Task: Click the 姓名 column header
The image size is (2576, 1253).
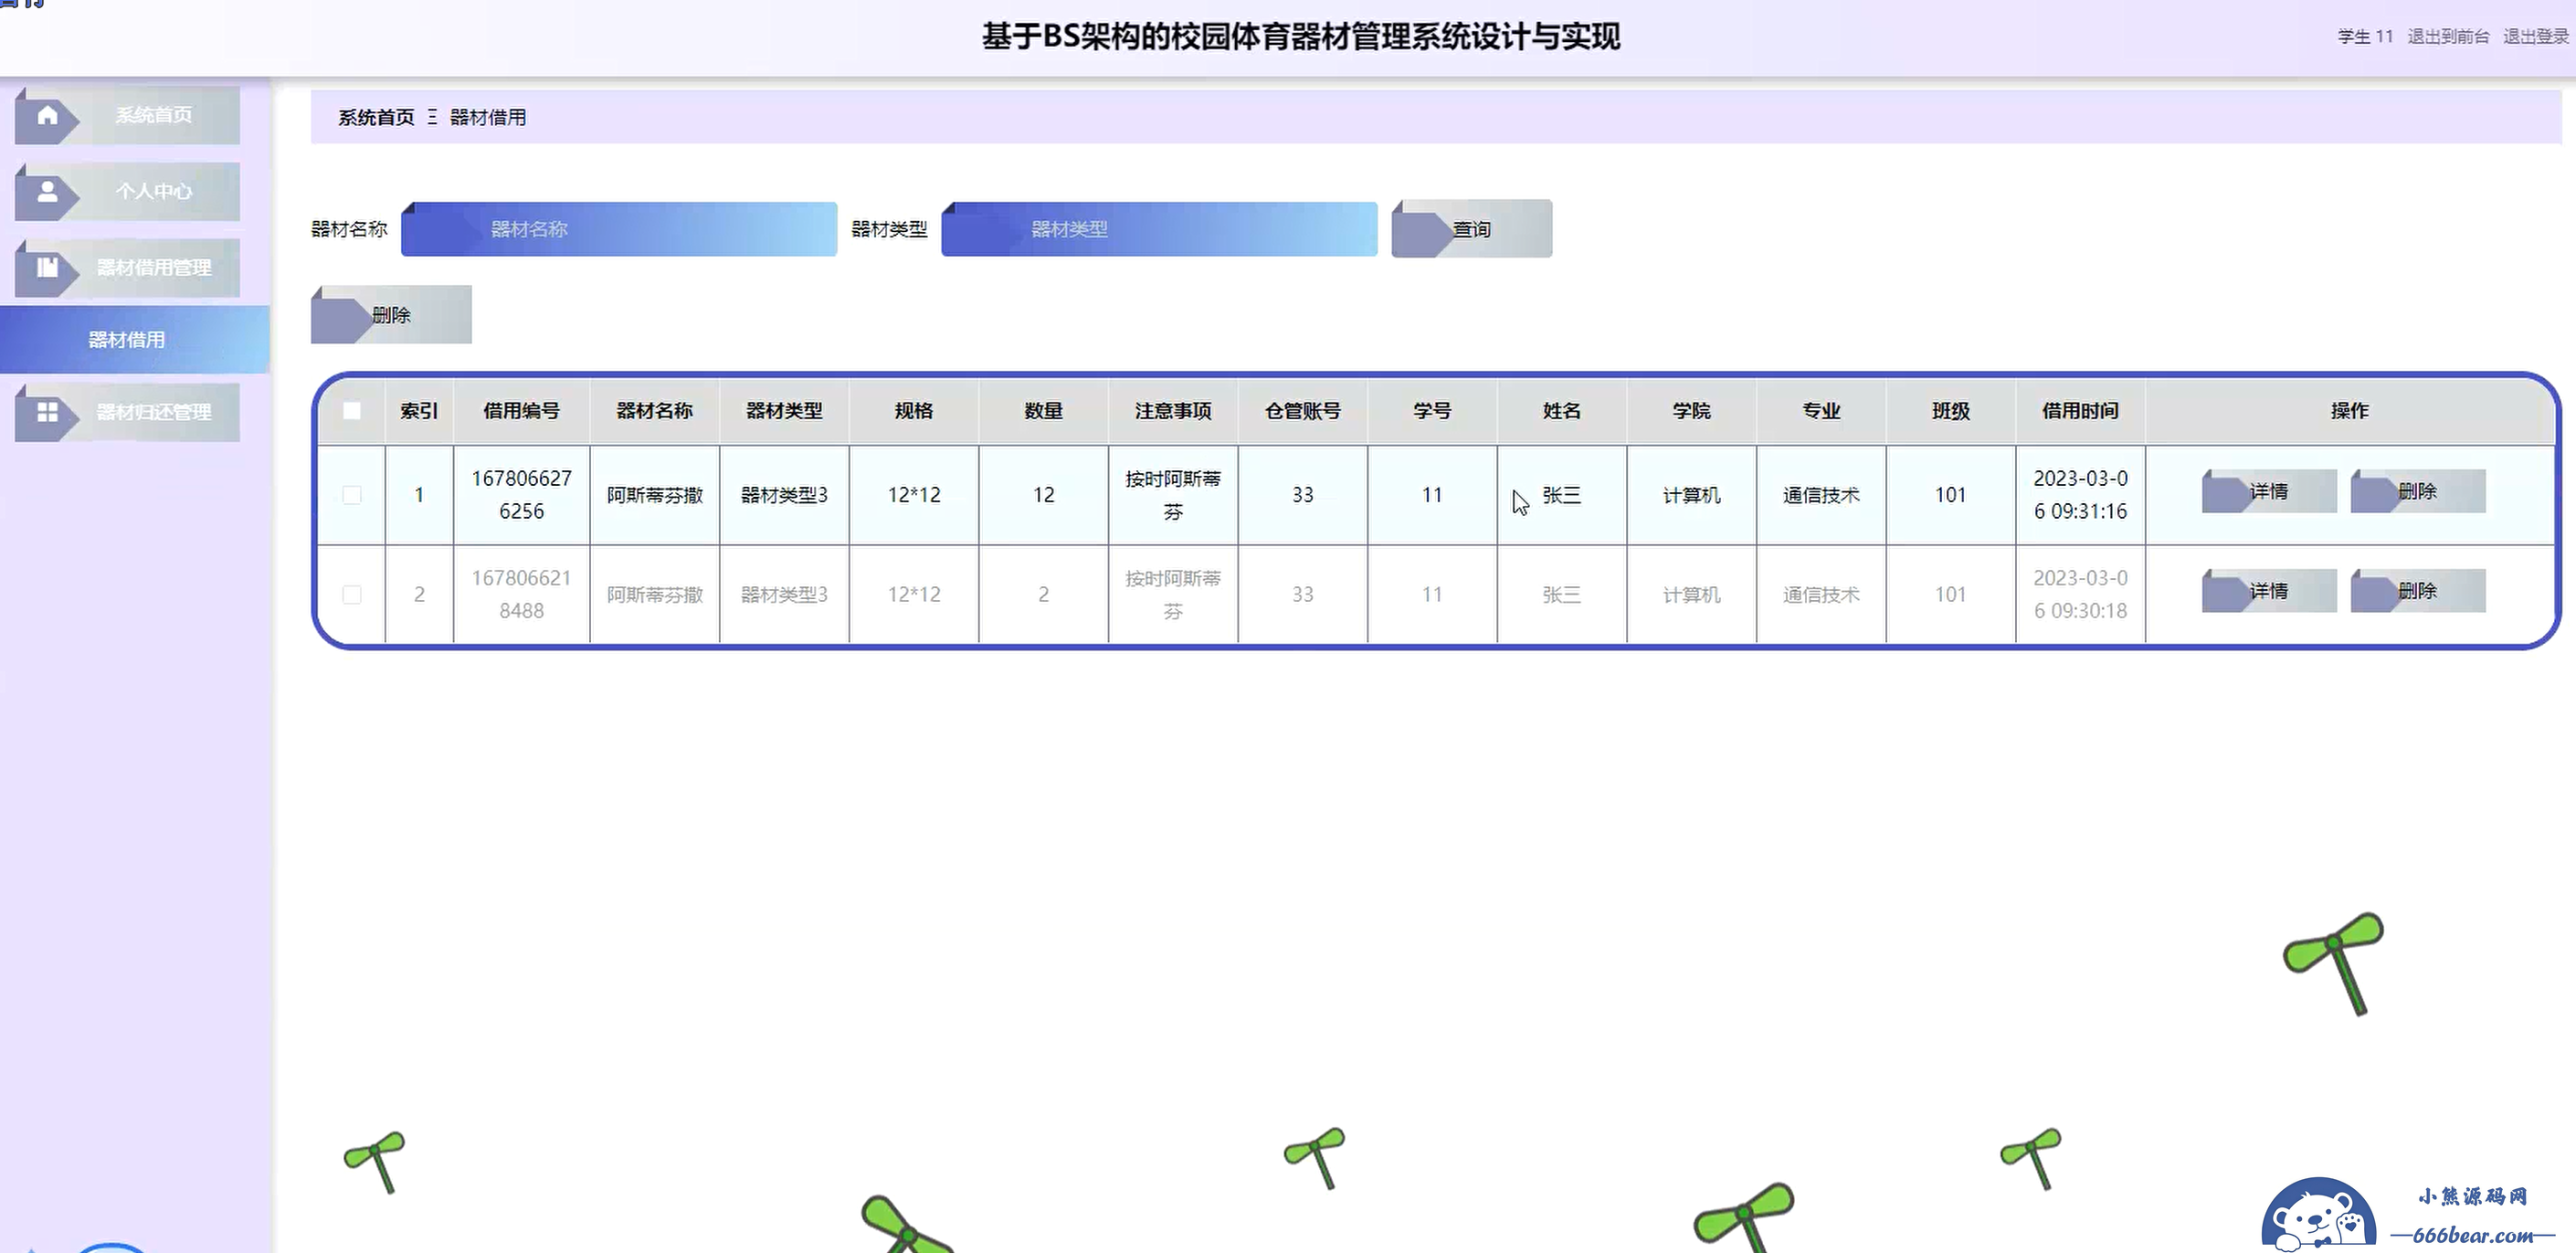Action: 1562,411
